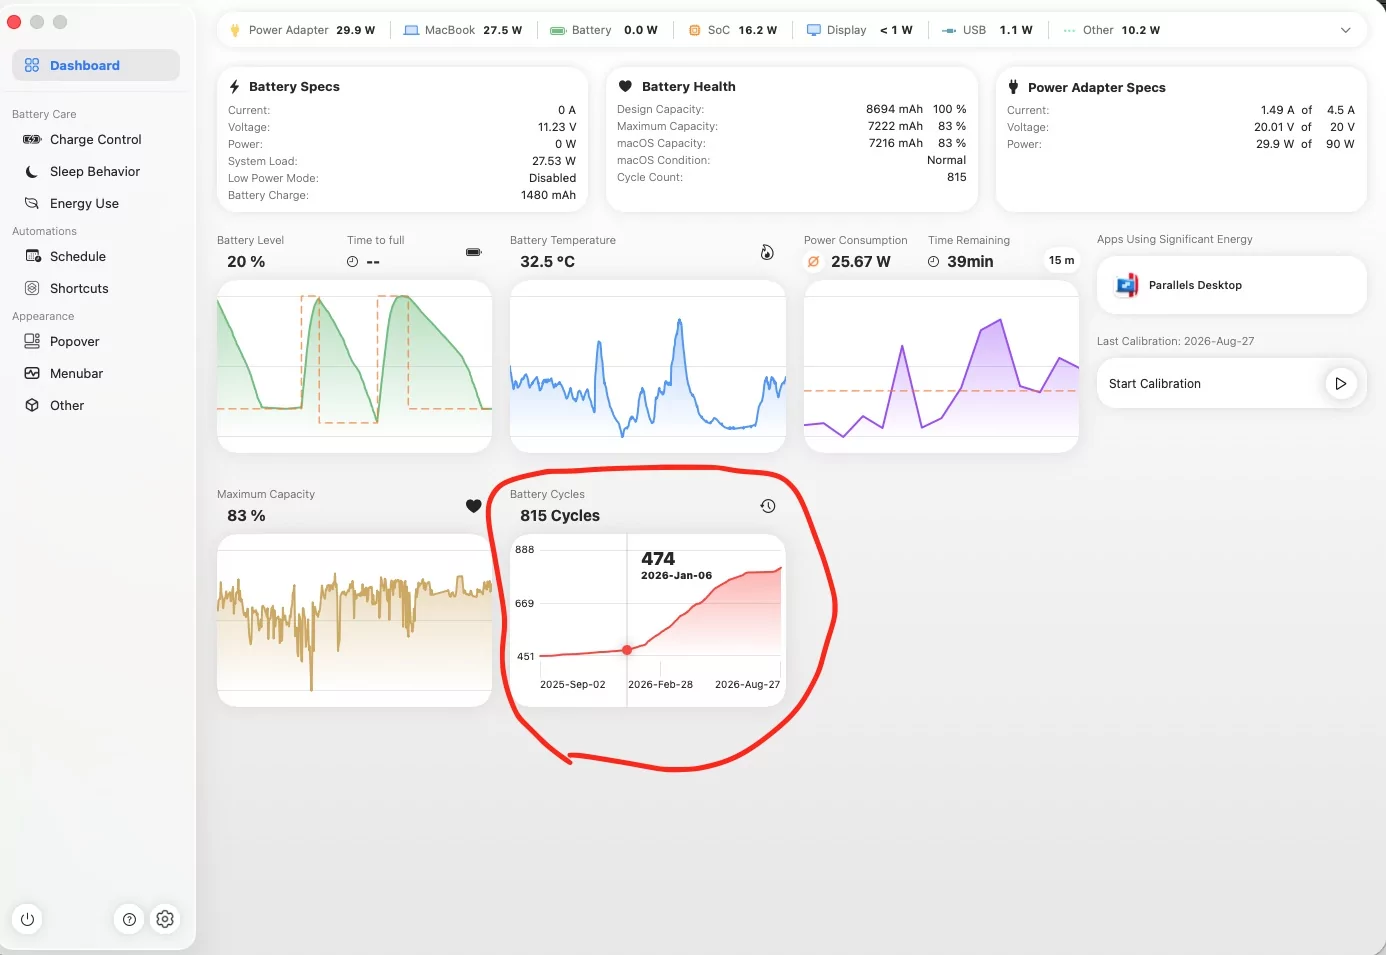The height and width of the screenshot is (955, 1386).
Task: Open the help question mark icon
Action: (x=129, y=919)
